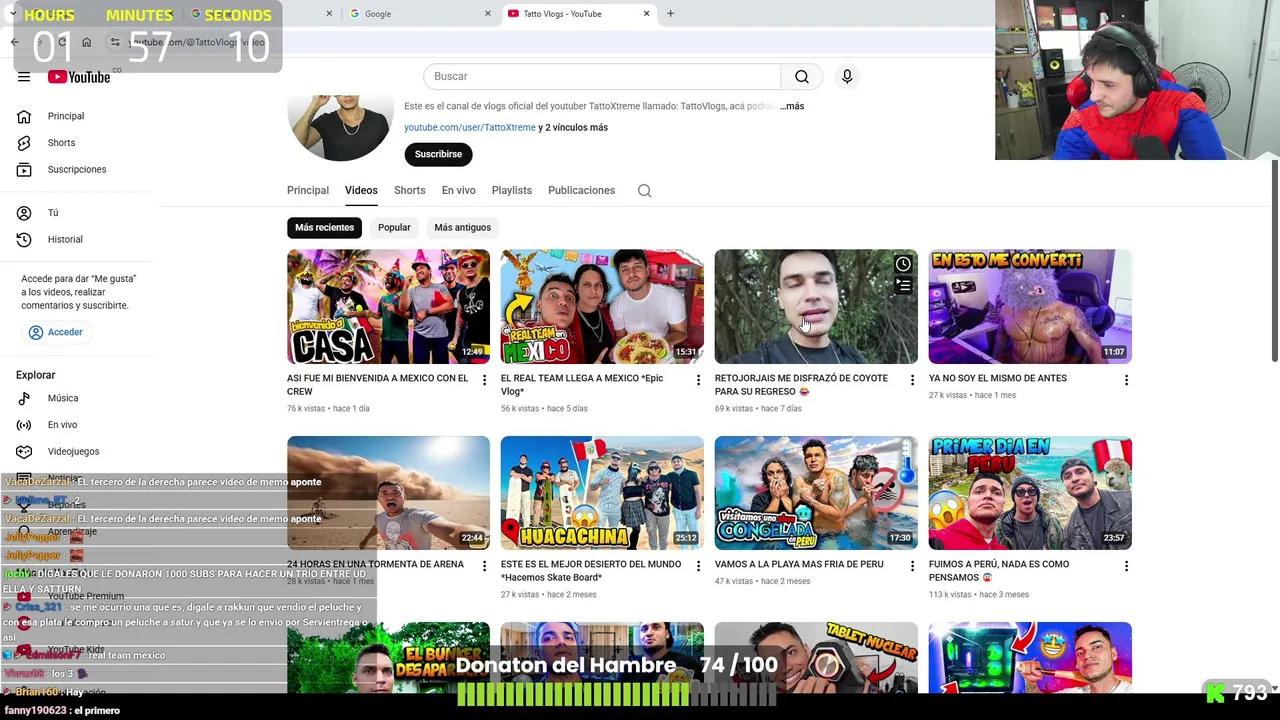Focus the Buscar search field
This screenshot has height=720, width=1280.
pyautogui.click(x=602, y=76)
